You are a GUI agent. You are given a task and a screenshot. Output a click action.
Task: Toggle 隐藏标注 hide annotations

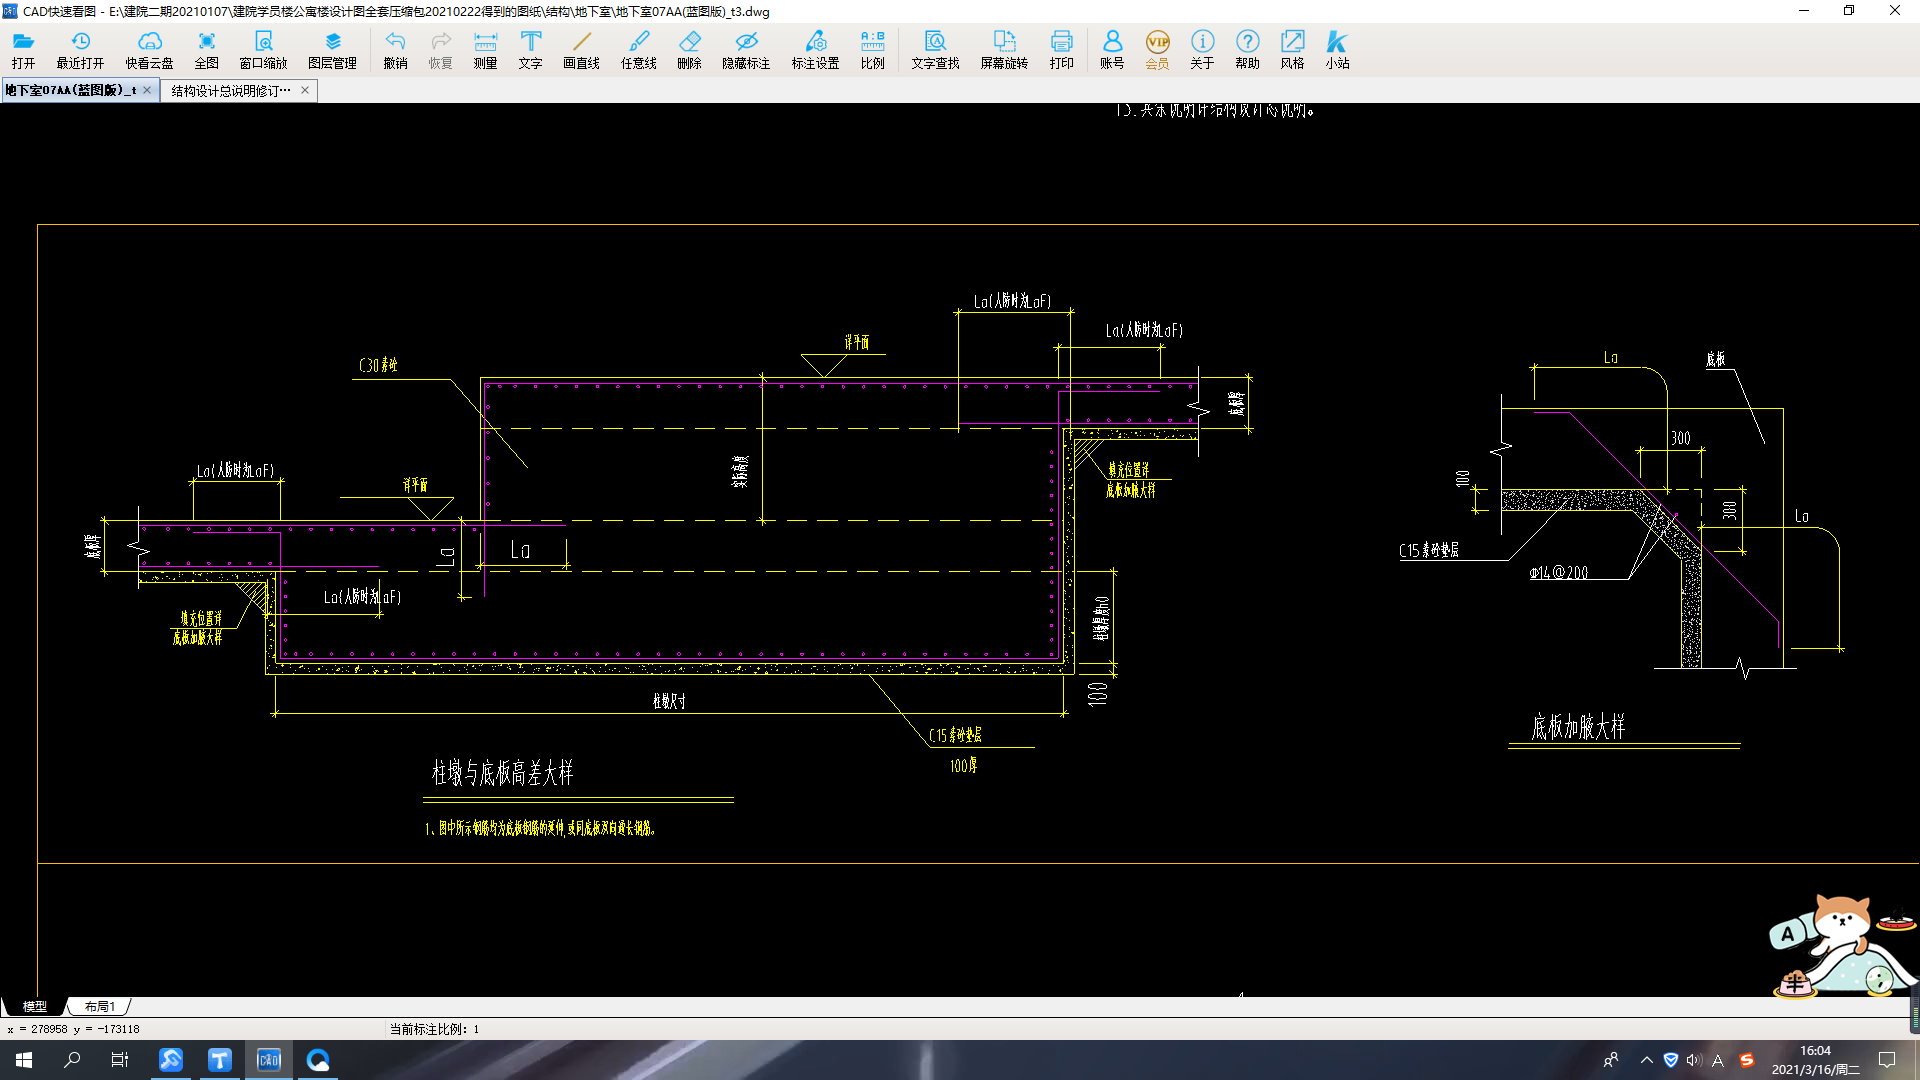[x=746, y=50]
